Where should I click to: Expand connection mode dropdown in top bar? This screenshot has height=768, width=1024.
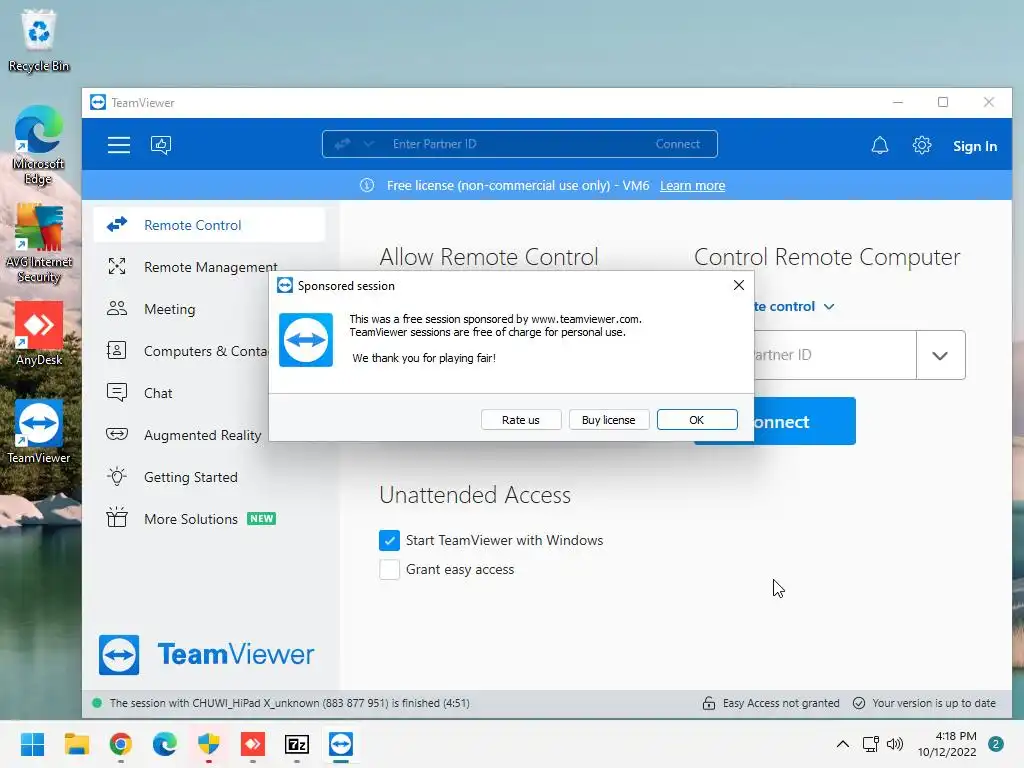369,144
